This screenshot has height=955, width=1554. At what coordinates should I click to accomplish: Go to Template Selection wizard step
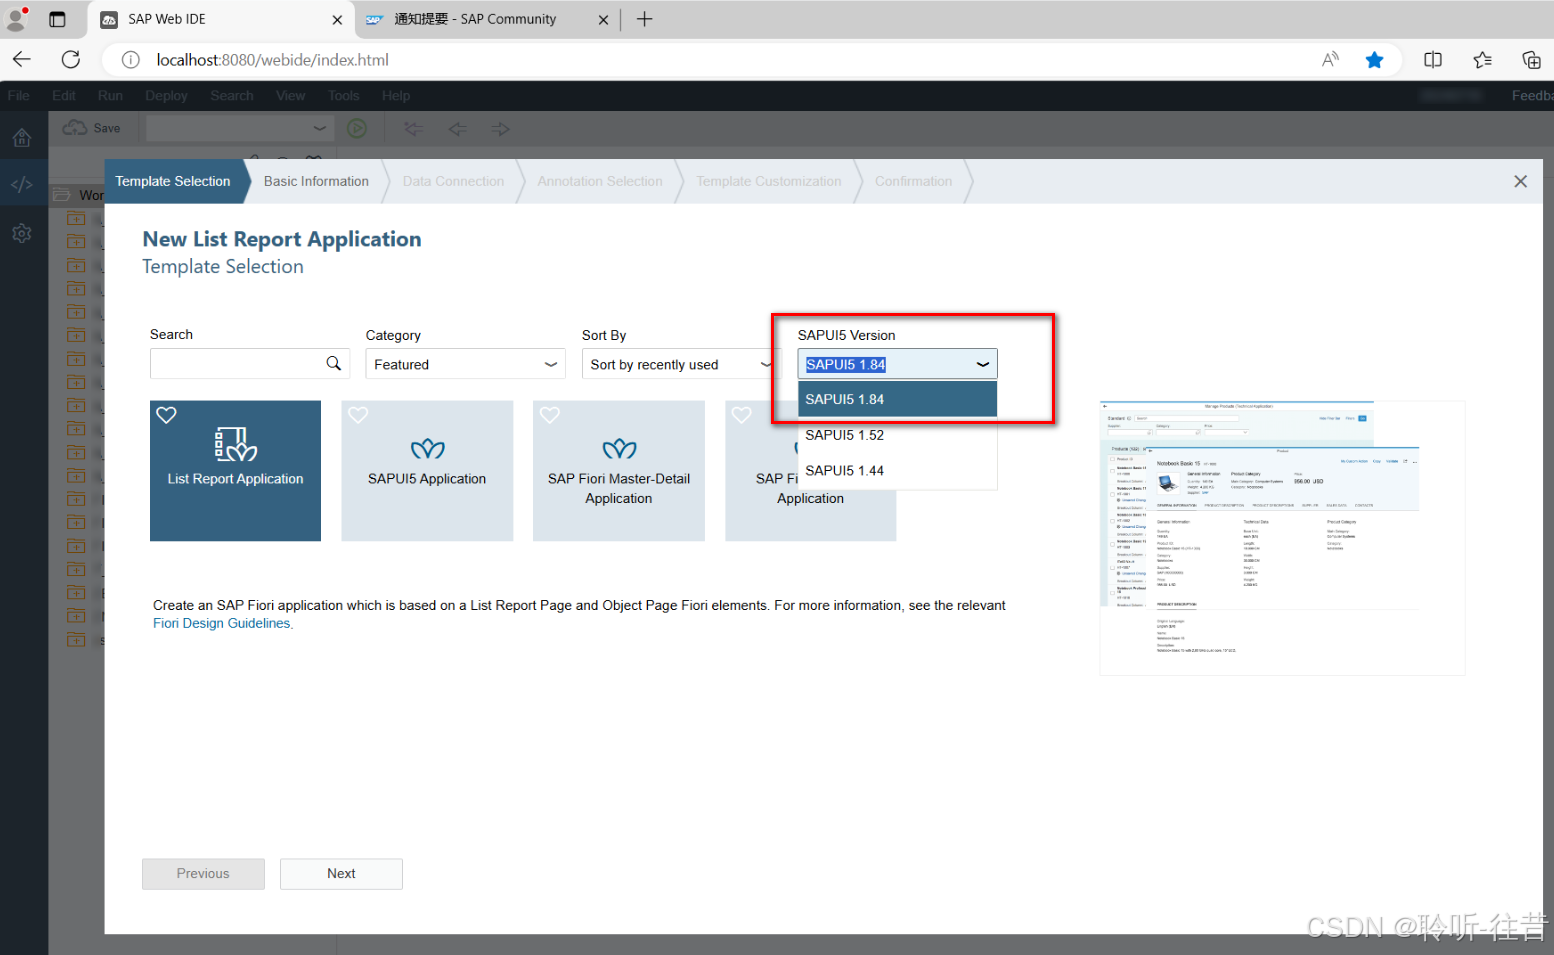[173, 181]
